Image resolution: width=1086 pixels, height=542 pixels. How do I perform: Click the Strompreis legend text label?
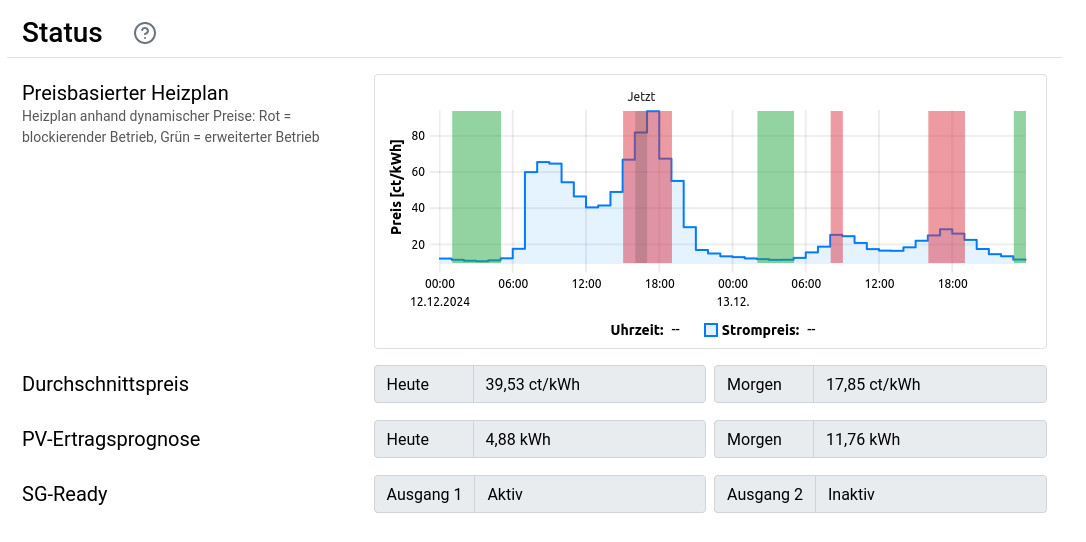click(x=760, y=330)
